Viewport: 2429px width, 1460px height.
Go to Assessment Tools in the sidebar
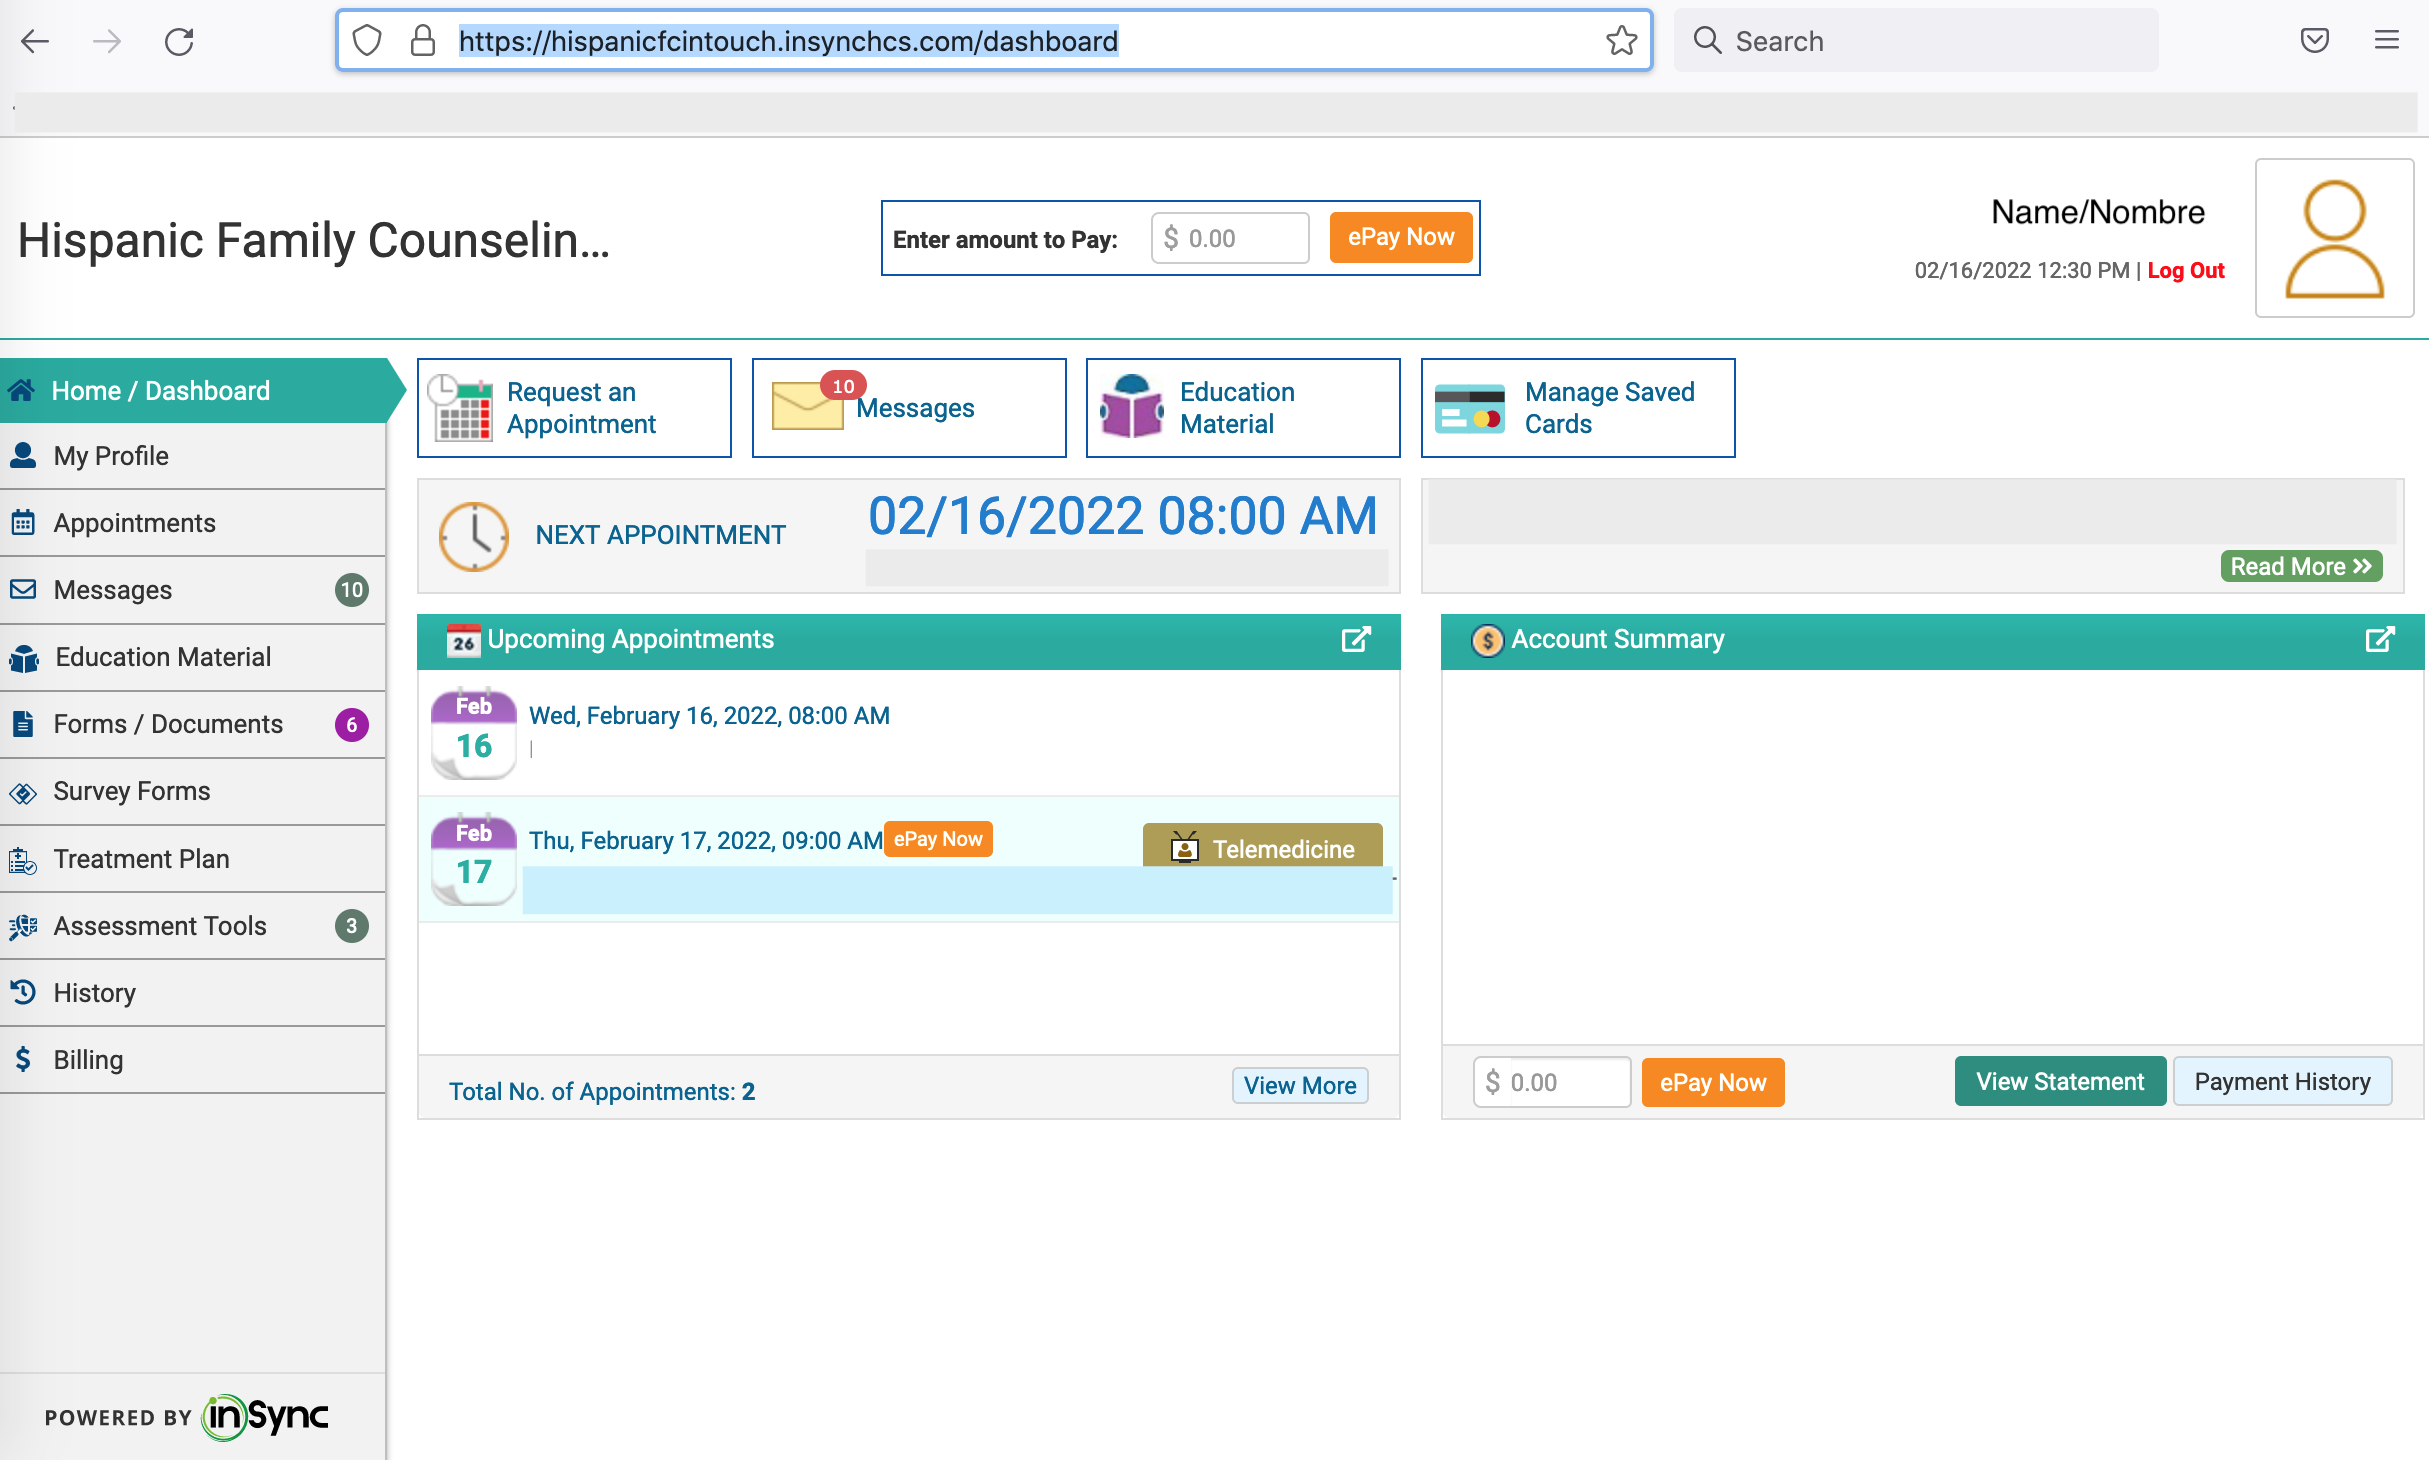[x=160, y=926]
